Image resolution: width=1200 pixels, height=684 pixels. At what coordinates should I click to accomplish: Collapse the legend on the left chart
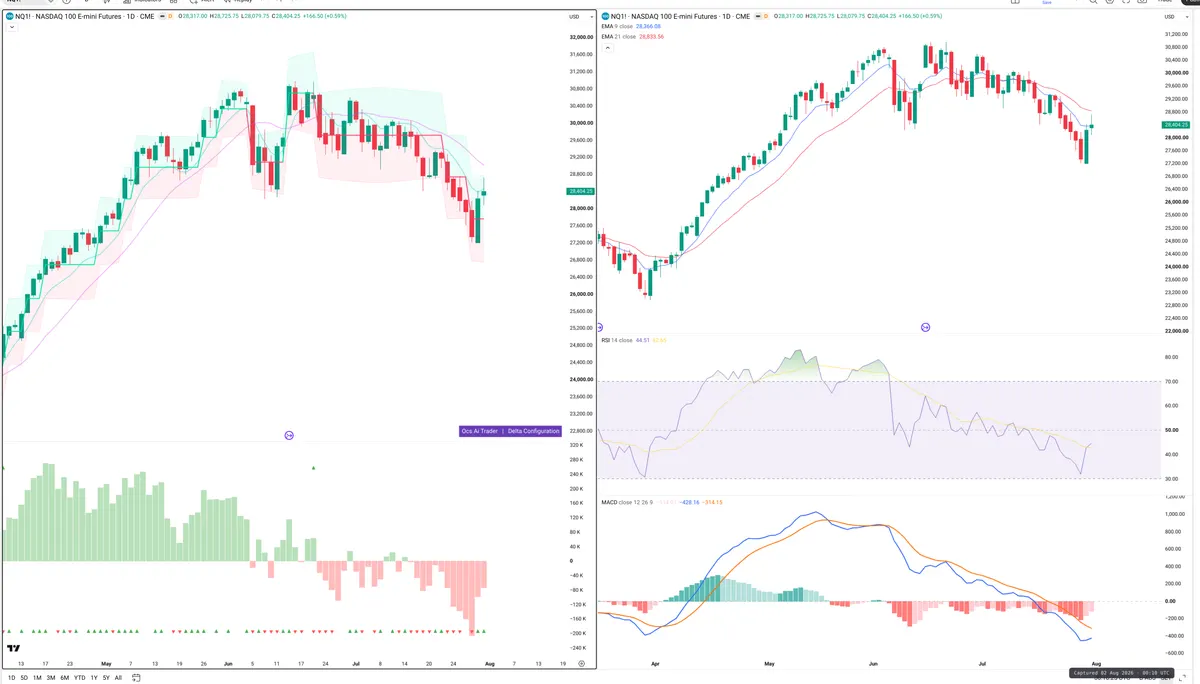point(10,28)
